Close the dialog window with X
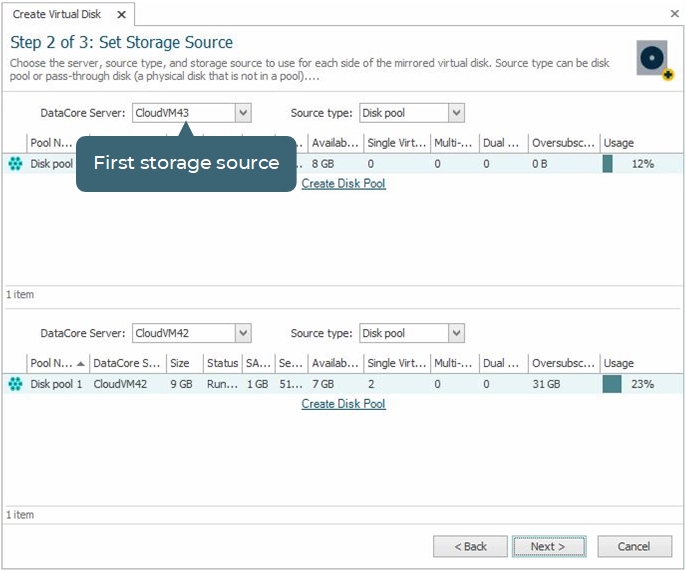Viewport: 686px width, 571px height. coord(674,14)
